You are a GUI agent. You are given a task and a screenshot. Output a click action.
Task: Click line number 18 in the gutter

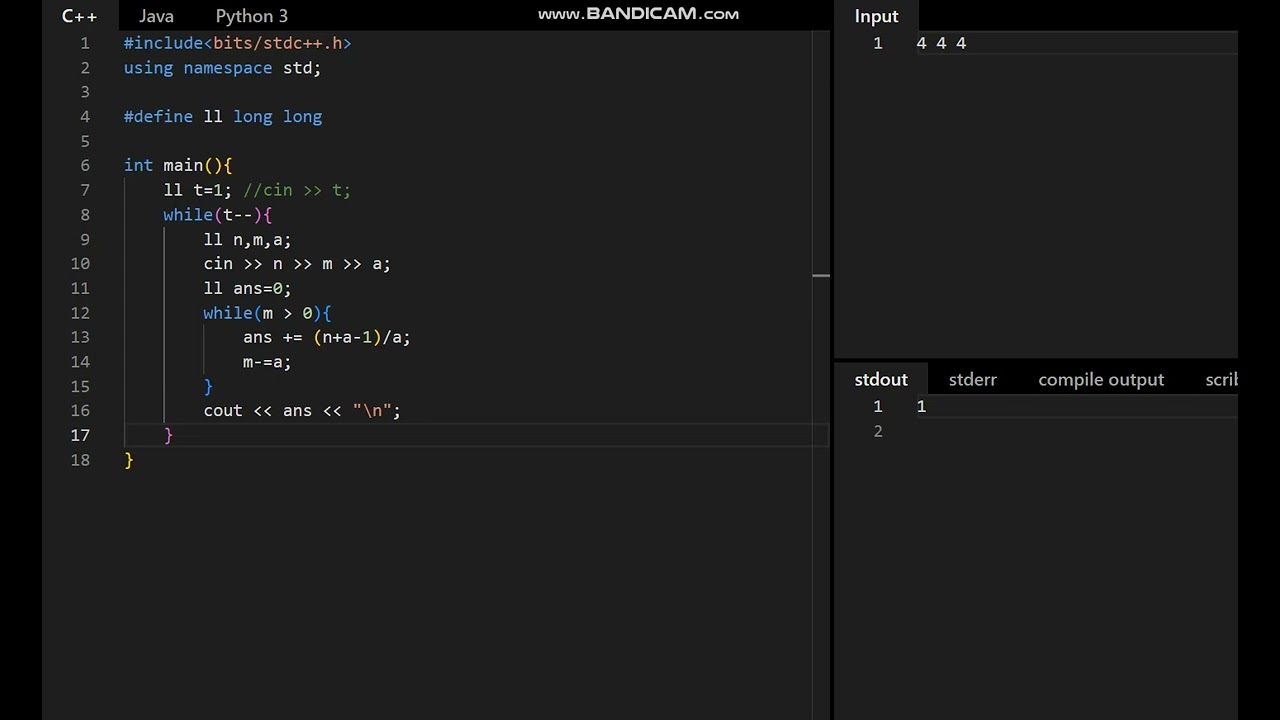pyautogui.click(x=80, y=460)
